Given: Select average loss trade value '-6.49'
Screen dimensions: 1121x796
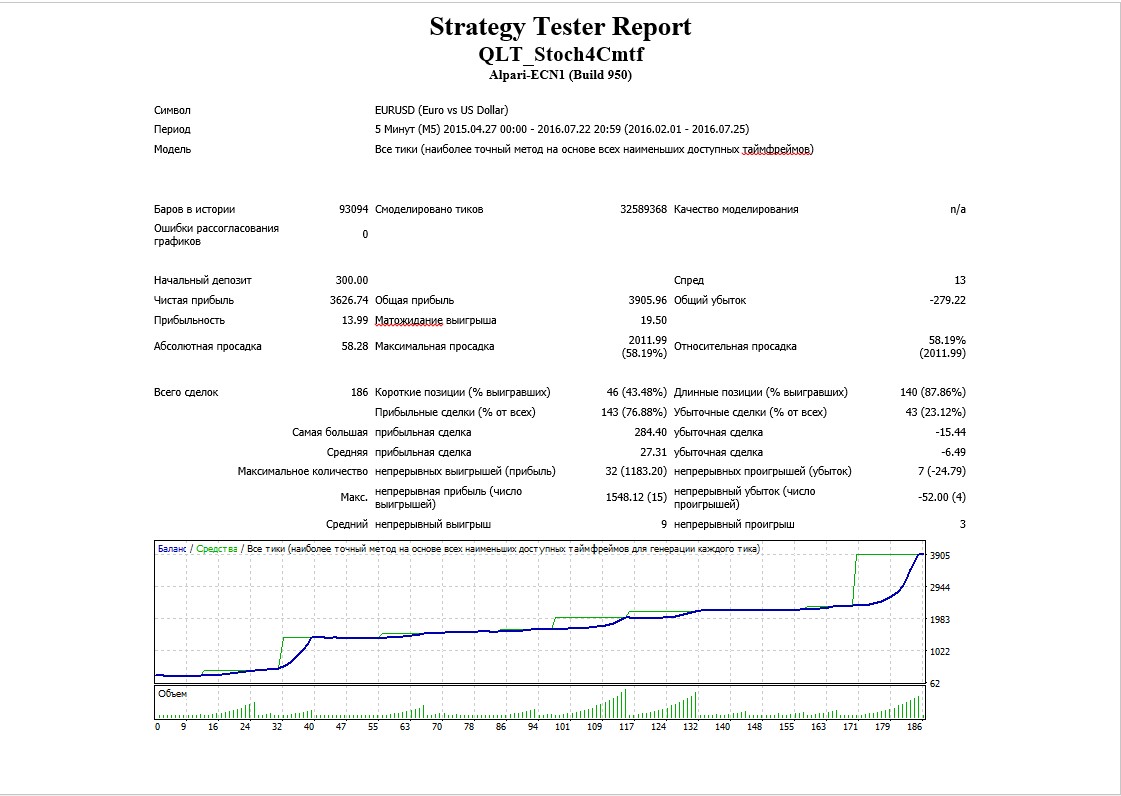Looking at the screenshot, I should [954, 452].
